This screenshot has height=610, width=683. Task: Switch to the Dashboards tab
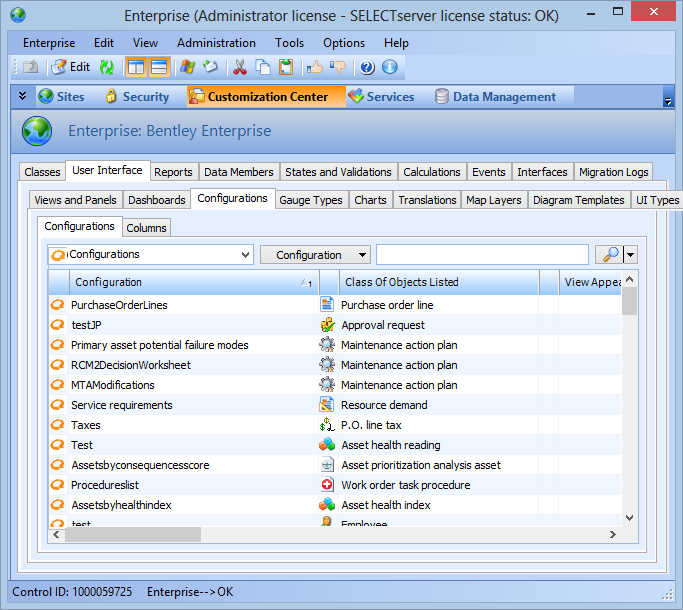(x=157, y=200)
